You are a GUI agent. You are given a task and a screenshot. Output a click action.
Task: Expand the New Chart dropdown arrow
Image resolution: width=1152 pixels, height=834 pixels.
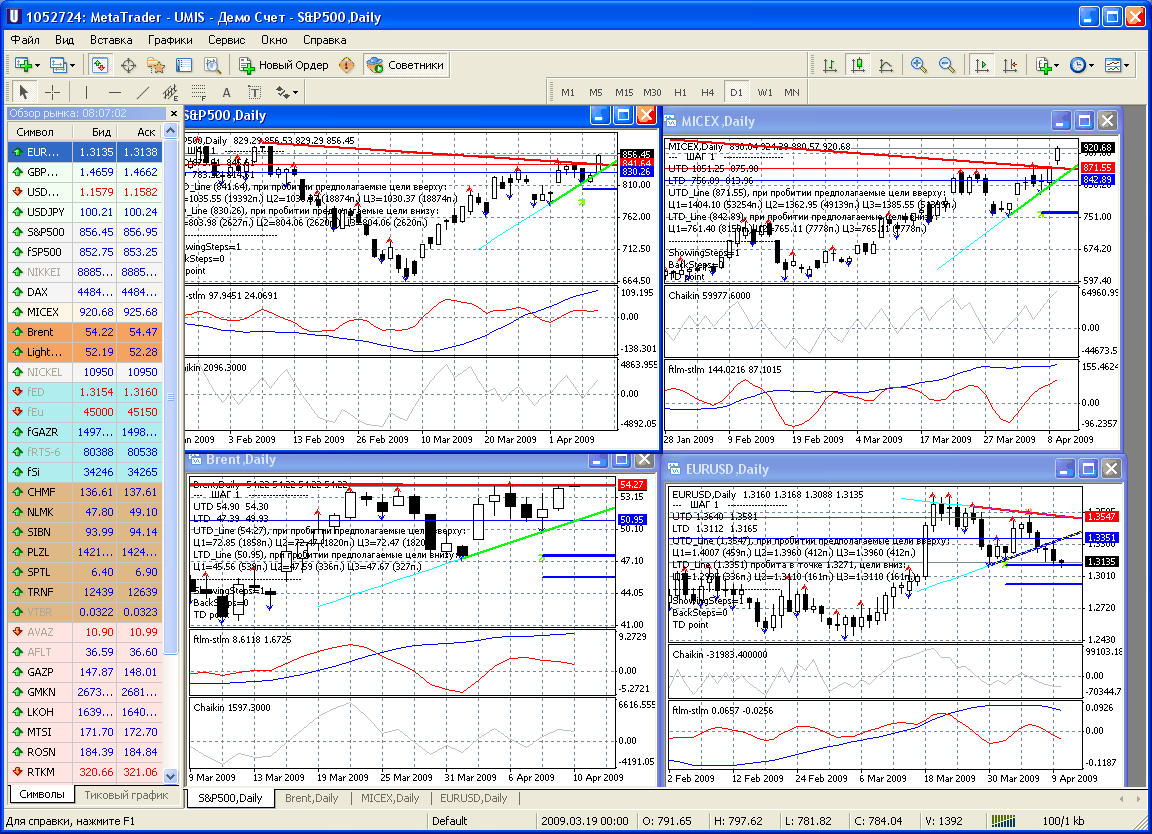click(37, 66)
